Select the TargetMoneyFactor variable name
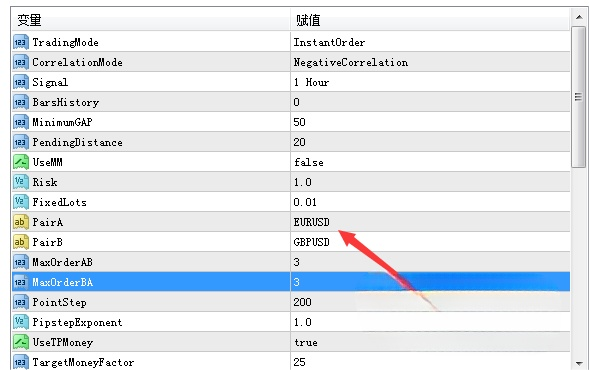This screenshot has width=589, height=370. [83, 362]
